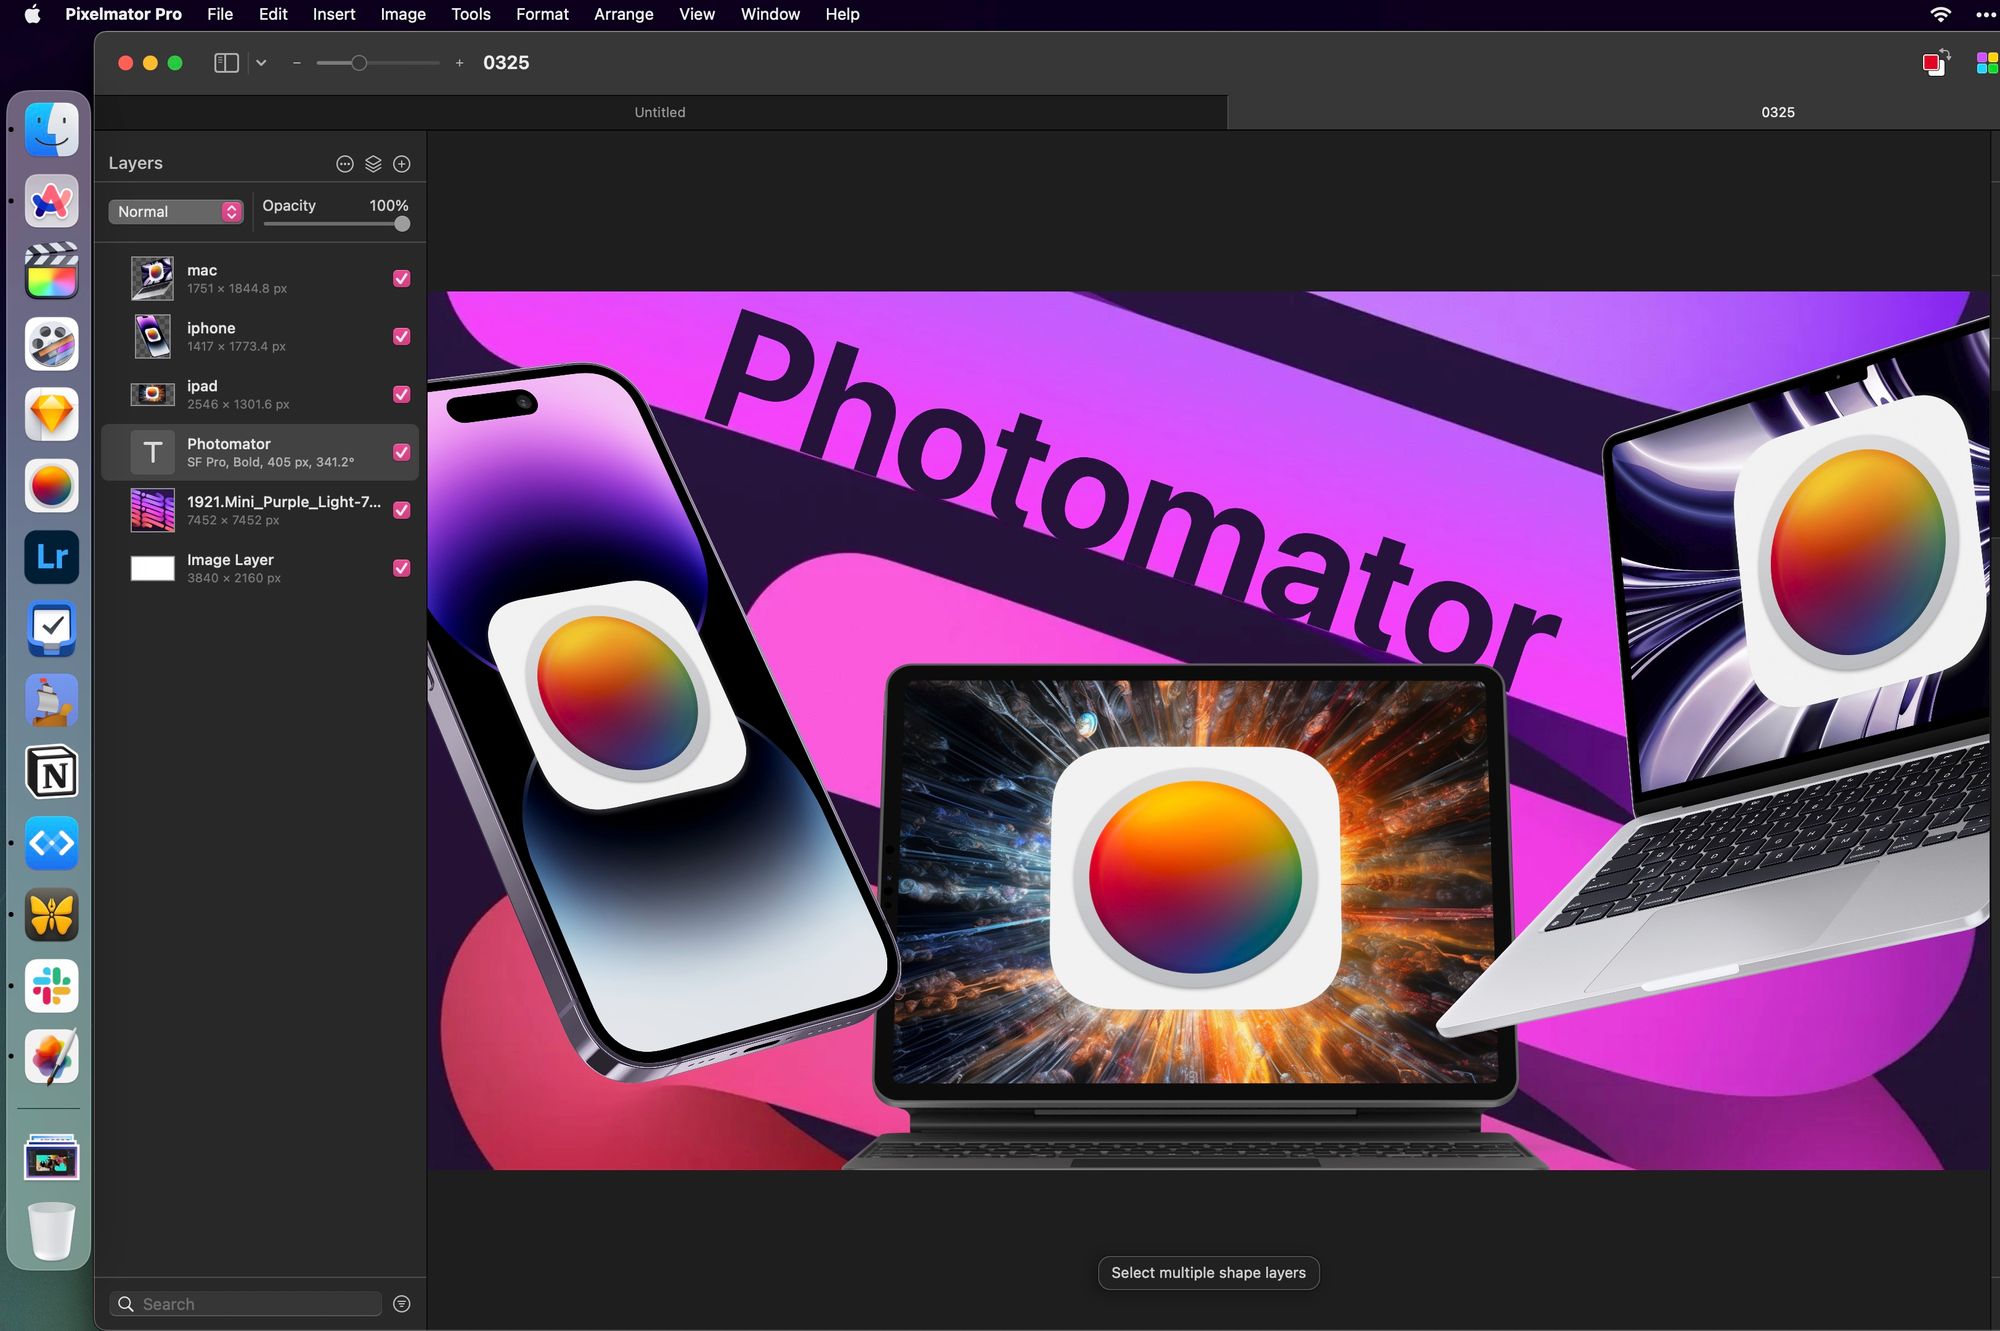The width and height of the screenshot is (2000, 1331).
Task: Click the zoom out minus icon
Action: [297, 63]
